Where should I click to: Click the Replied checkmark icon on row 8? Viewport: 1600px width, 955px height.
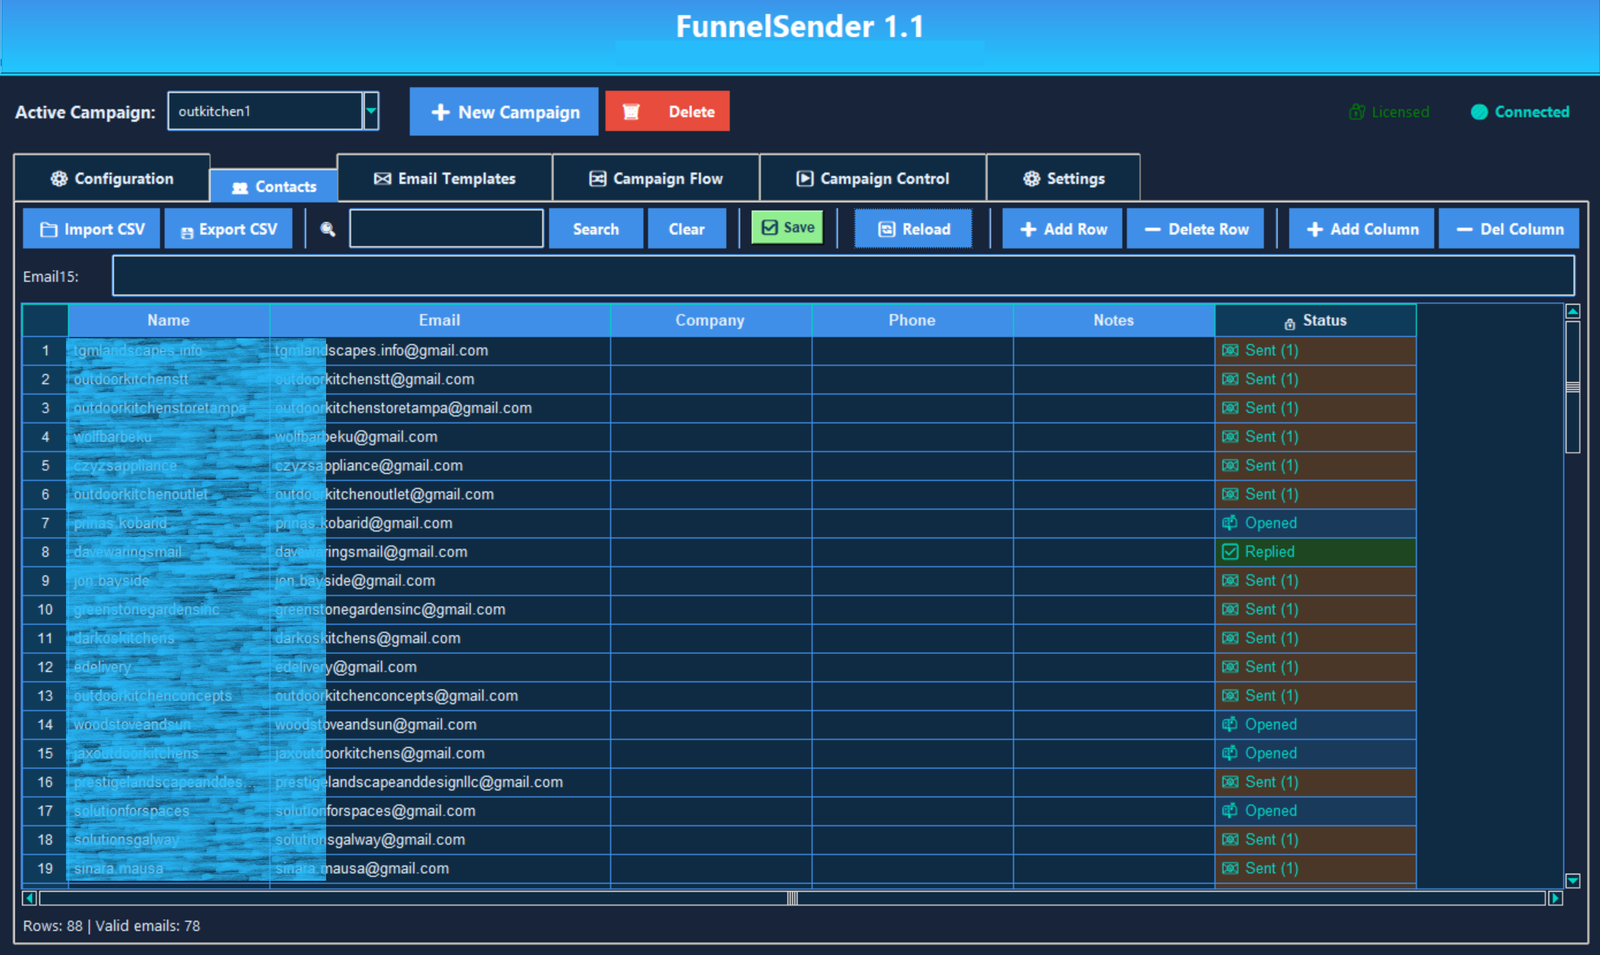tap(1230, 551)
